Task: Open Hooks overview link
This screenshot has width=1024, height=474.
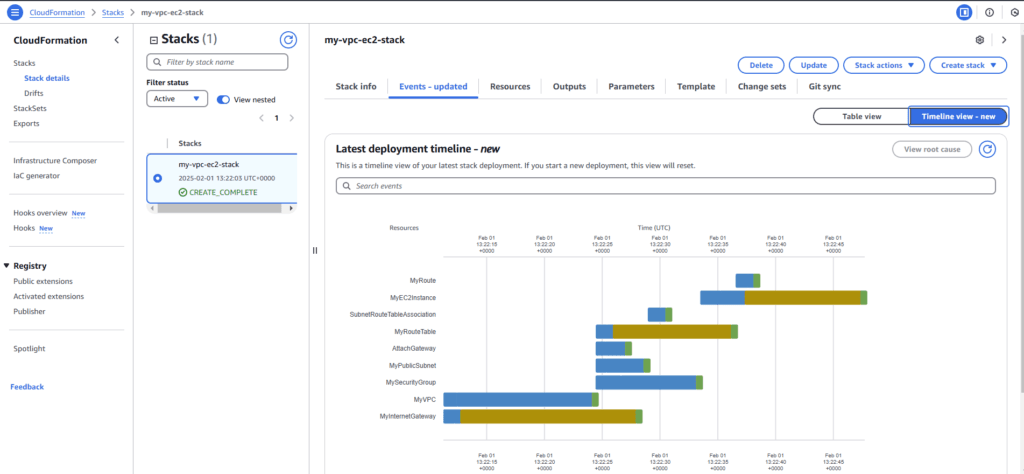Action: point(40,213)
